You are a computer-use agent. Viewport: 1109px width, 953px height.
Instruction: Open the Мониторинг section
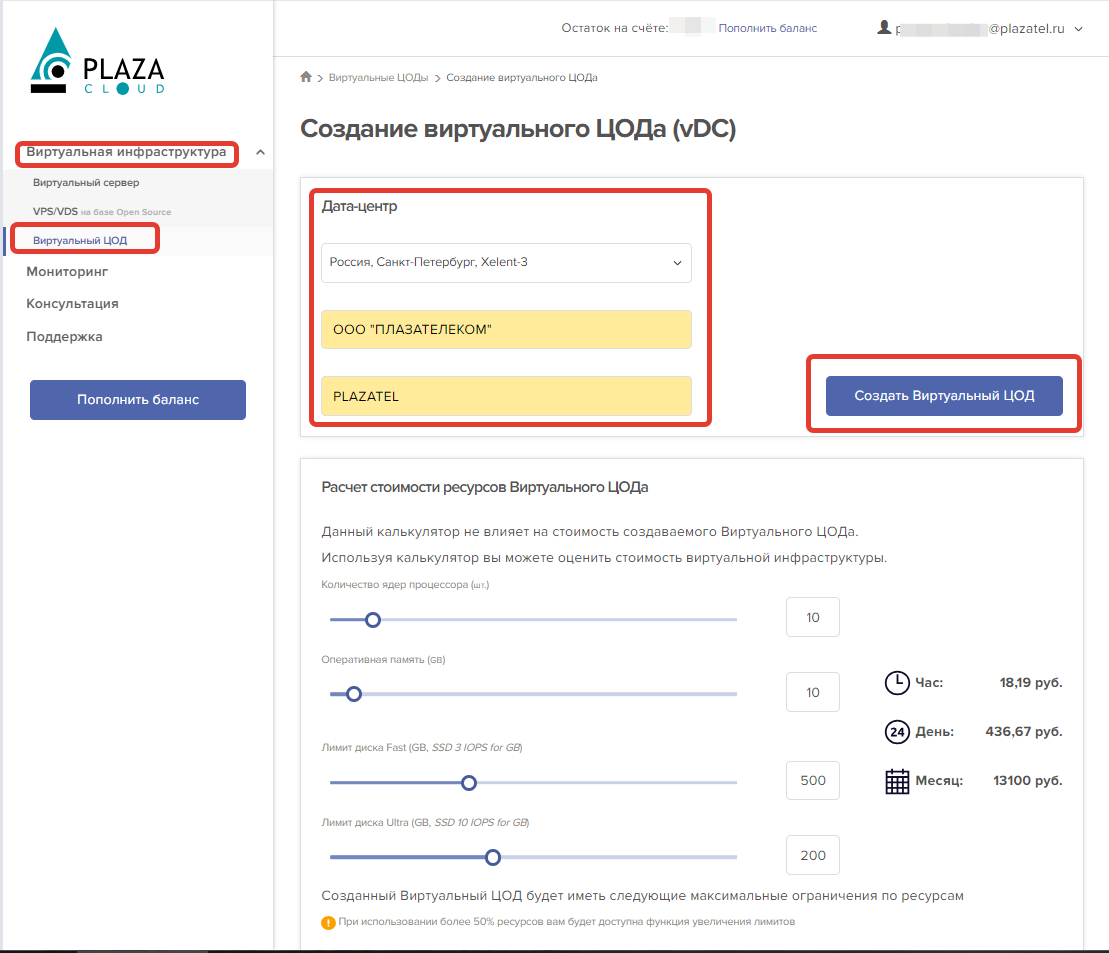pos(67,271)
